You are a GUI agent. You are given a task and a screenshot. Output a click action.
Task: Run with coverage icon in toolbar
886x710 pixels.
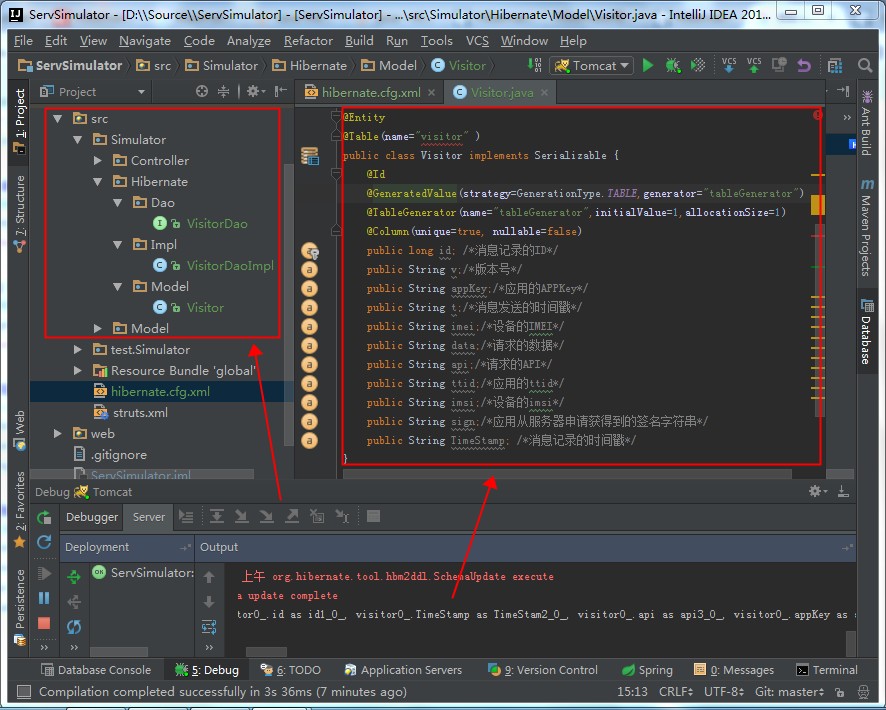pos(698,66)
